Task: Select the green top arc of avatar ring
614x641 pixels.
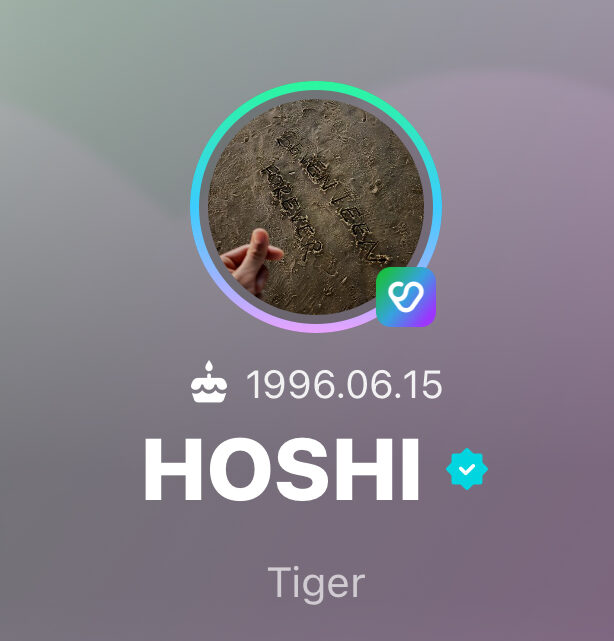Action: pyautogui.click(x=316, y=86)
